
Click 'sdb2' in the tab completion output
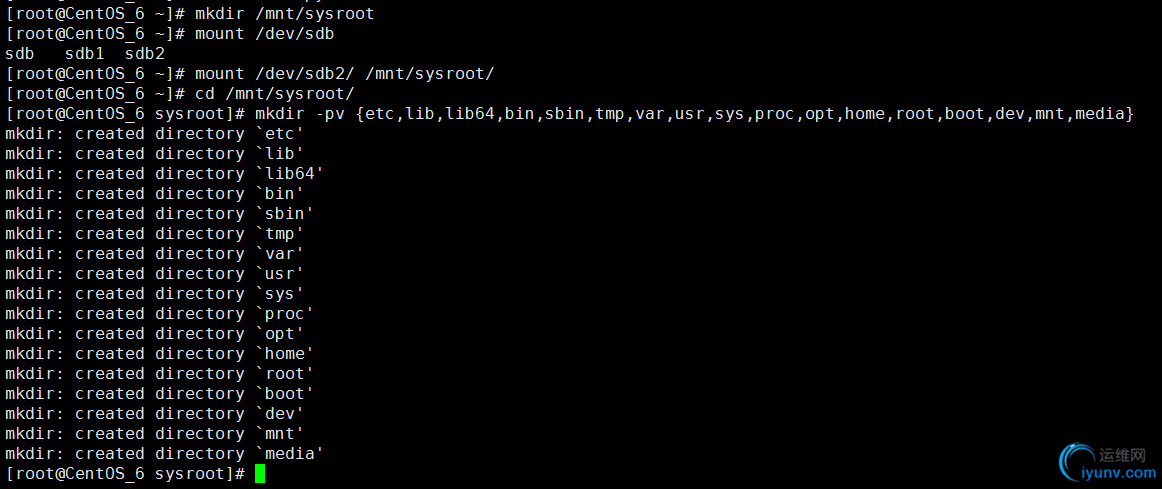145,54
